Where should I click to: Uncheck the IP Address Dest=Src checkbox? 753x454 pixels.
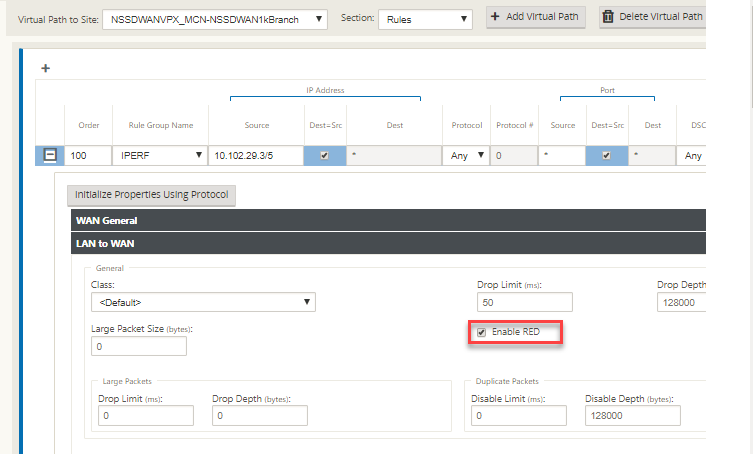click(x=325, y=156)
